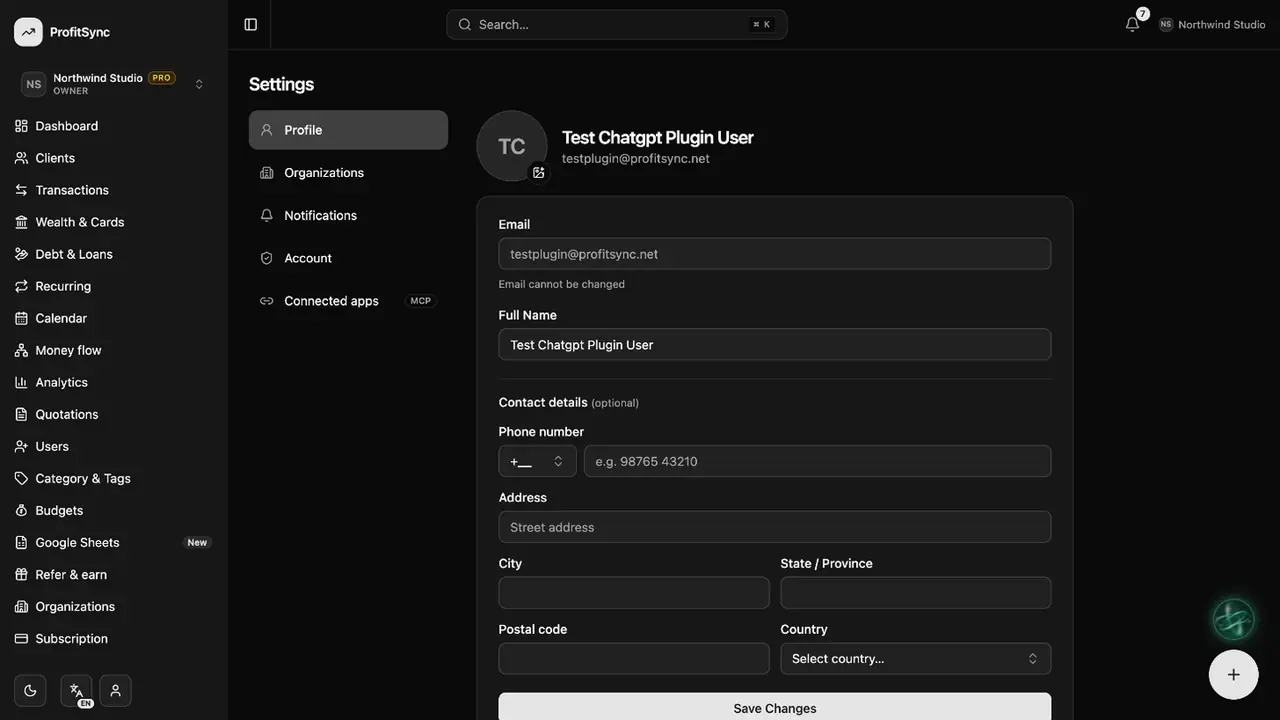
Task: Expand the Northwind Studio workspace switcher
Action: pos(114,84)
